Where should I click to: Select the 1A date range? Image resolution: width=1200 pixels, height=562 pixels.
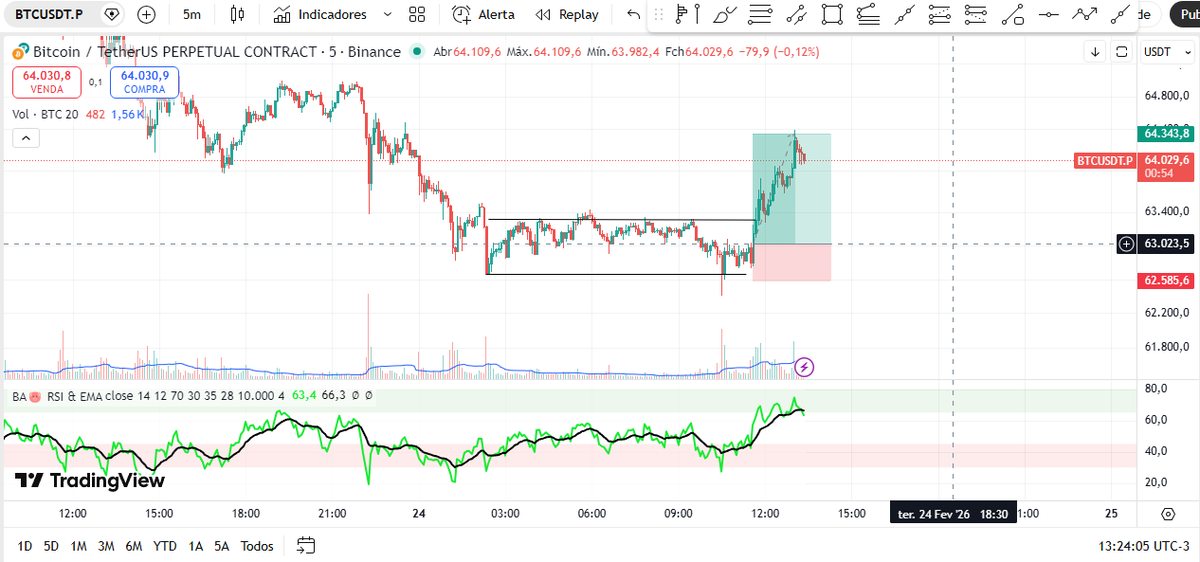[x=195, y=546]
